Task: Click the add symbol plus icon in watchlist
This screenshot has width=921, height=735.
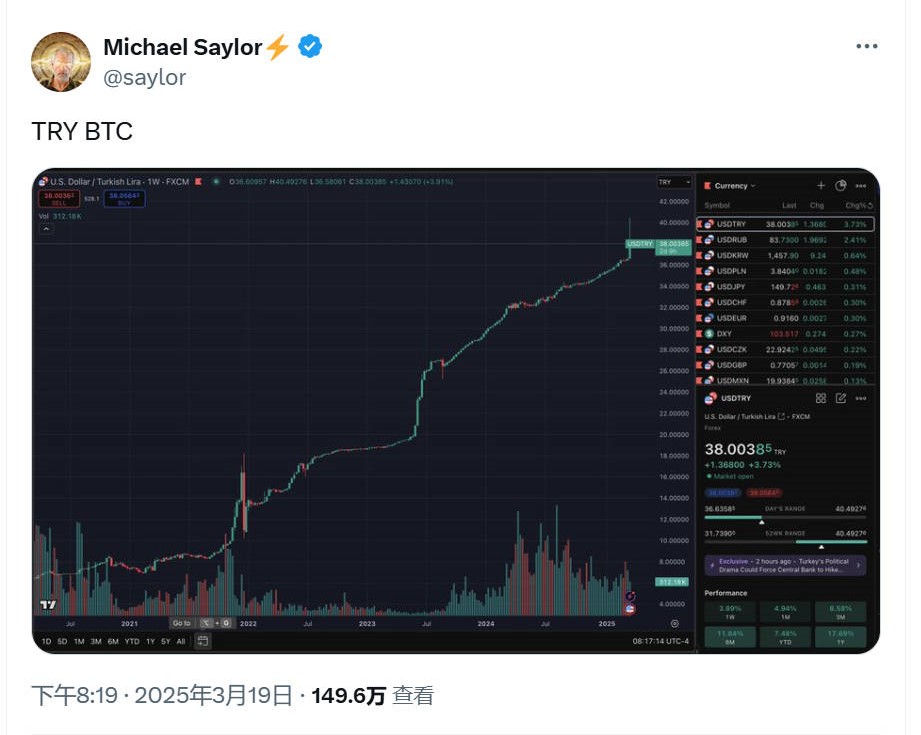Action: pos(821,185)
